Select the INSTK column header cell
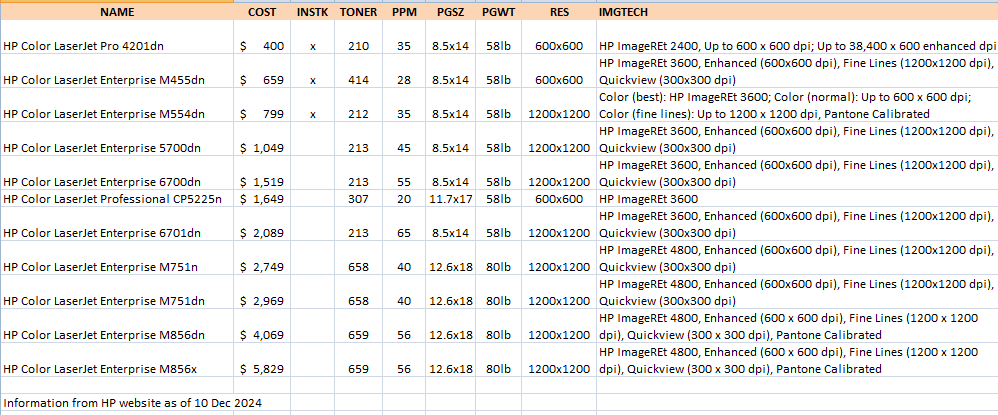 click(x=313, y=12)
